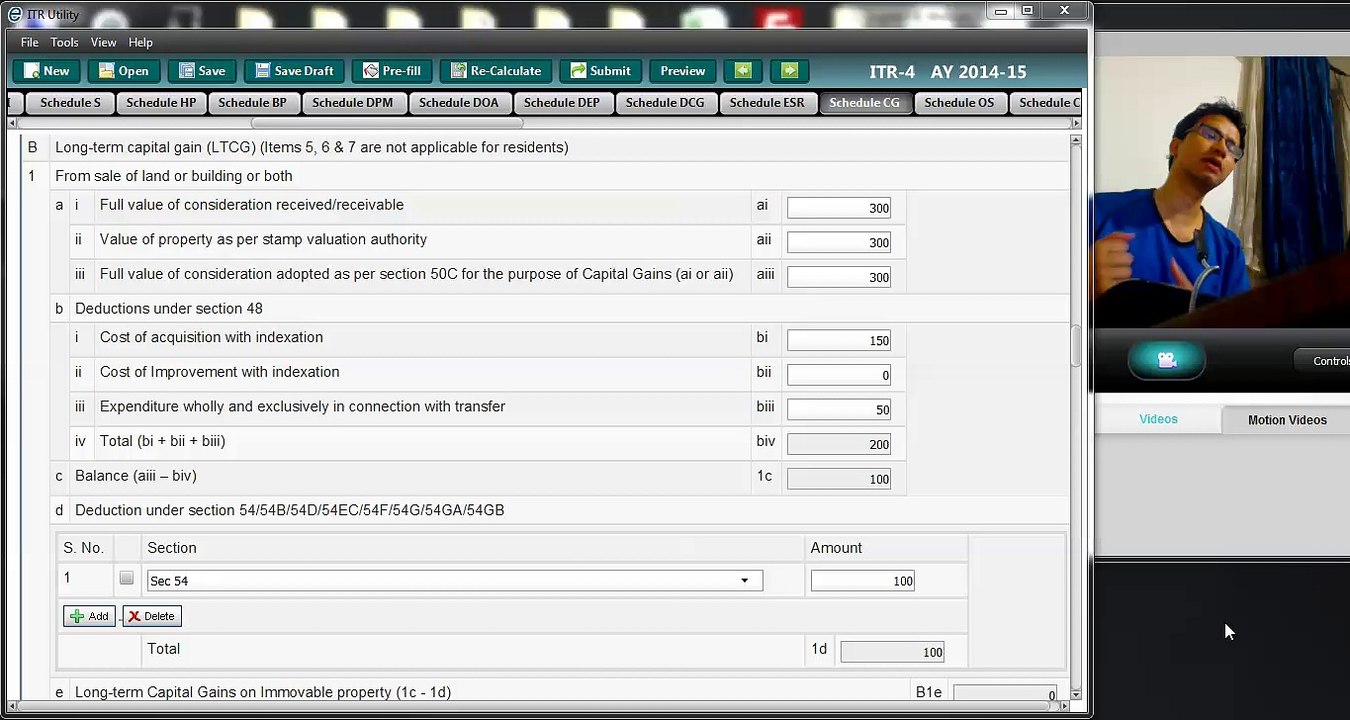Click 'From sale of land or building' text
Image resolution: width=1350 pixels, height=720 pixels.
click(173, 176)
